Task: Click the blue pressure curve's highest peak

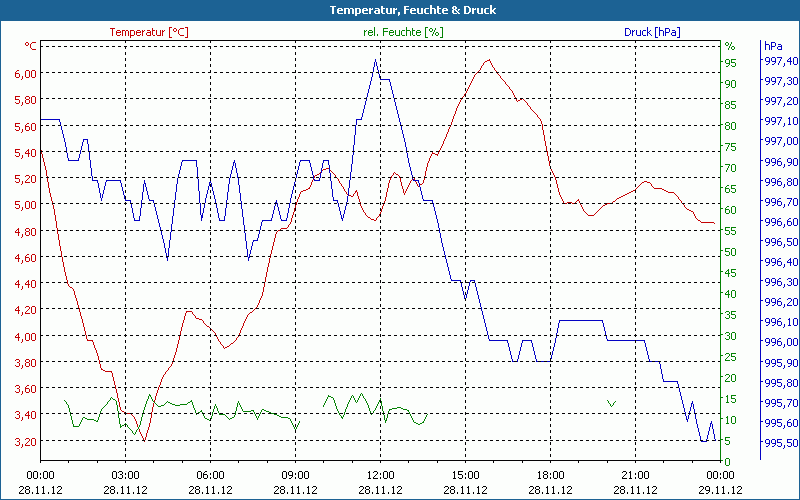Action: 376,60
